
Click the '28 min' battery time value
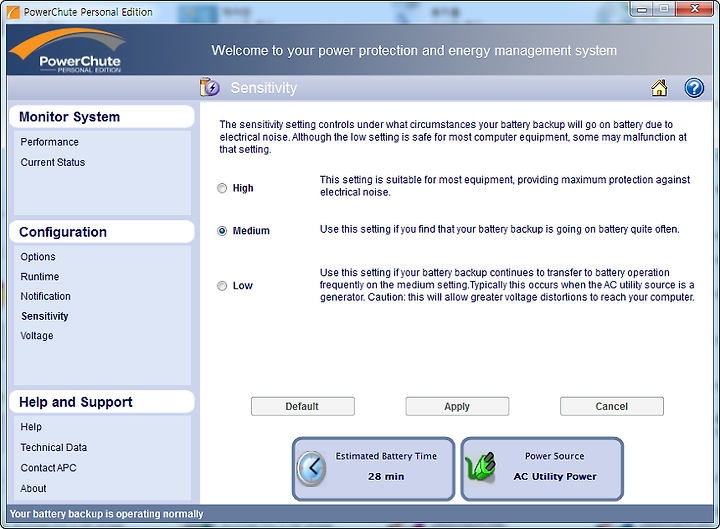(386, 476)
